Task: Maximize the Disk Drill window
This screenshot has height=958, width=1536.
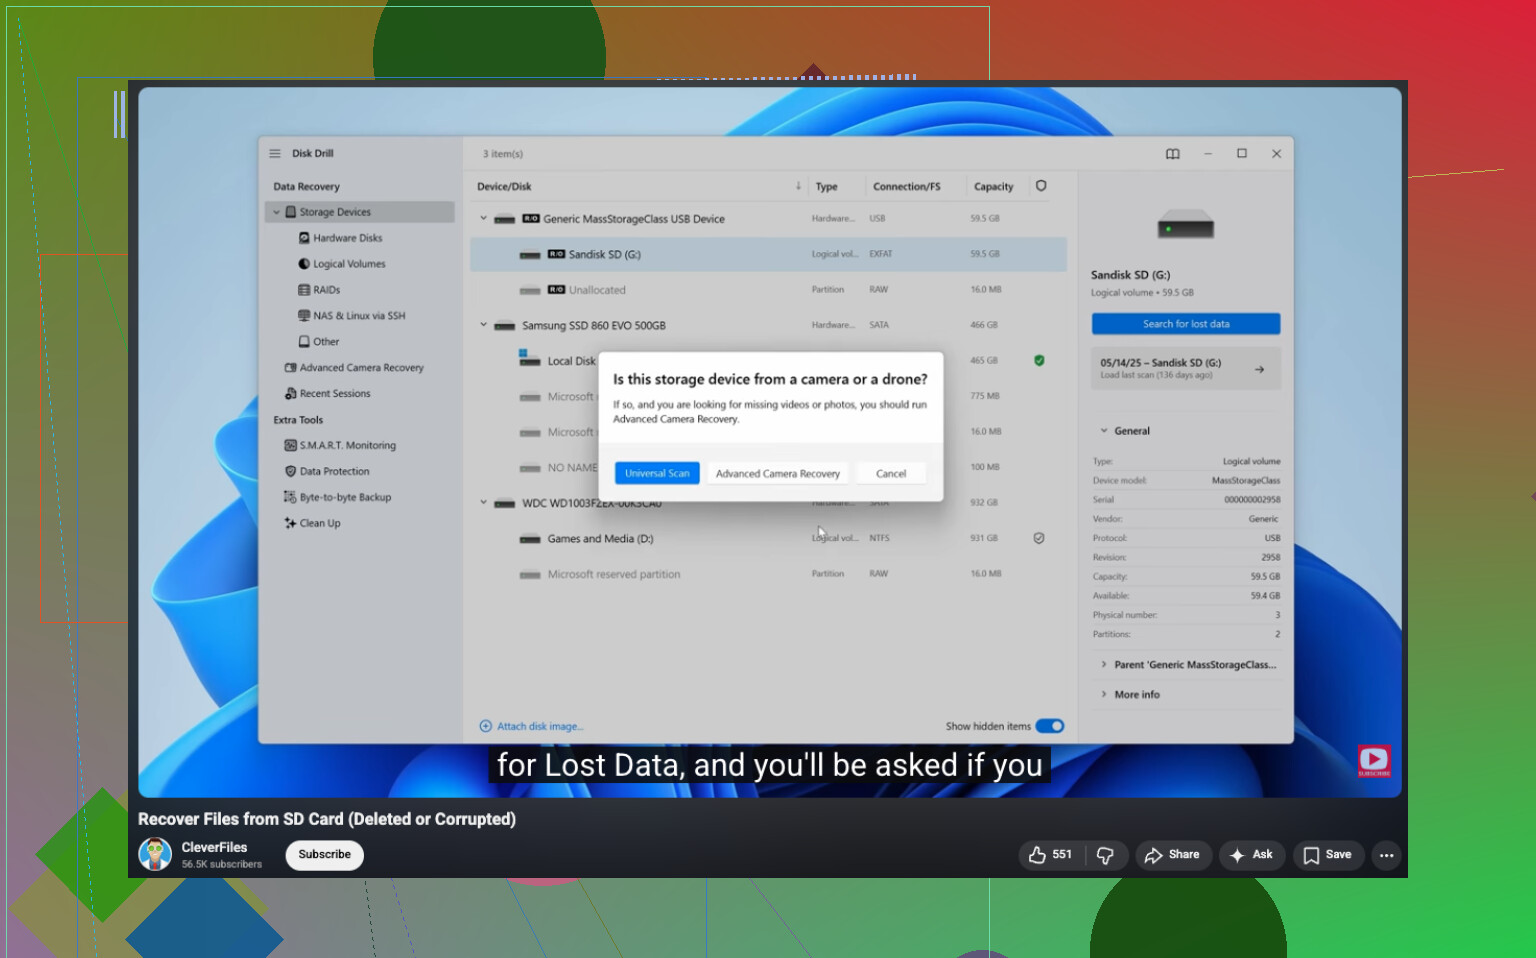Action: (1242, 154)
